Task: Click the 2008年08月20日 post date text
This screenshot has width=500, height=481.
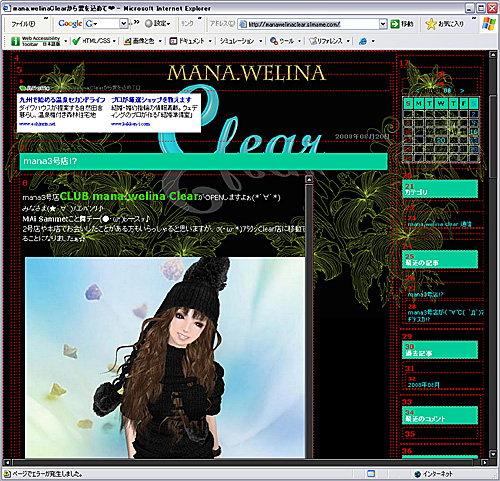Action: (x=362, y=137)
